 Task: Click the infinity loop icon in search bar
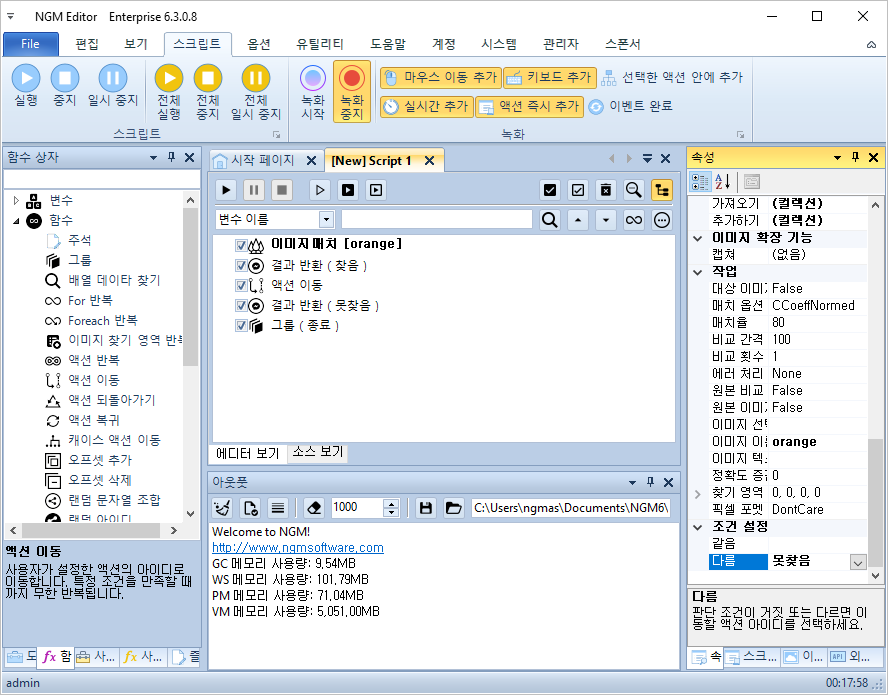634,219
